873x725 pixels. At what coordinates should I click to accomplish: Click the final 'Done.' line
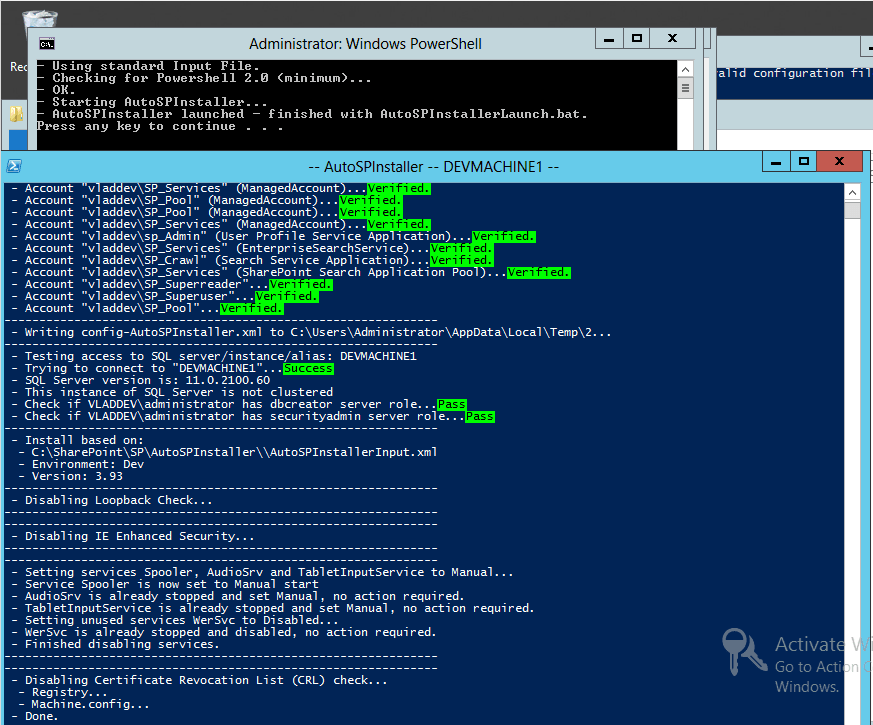click(35, 717)
